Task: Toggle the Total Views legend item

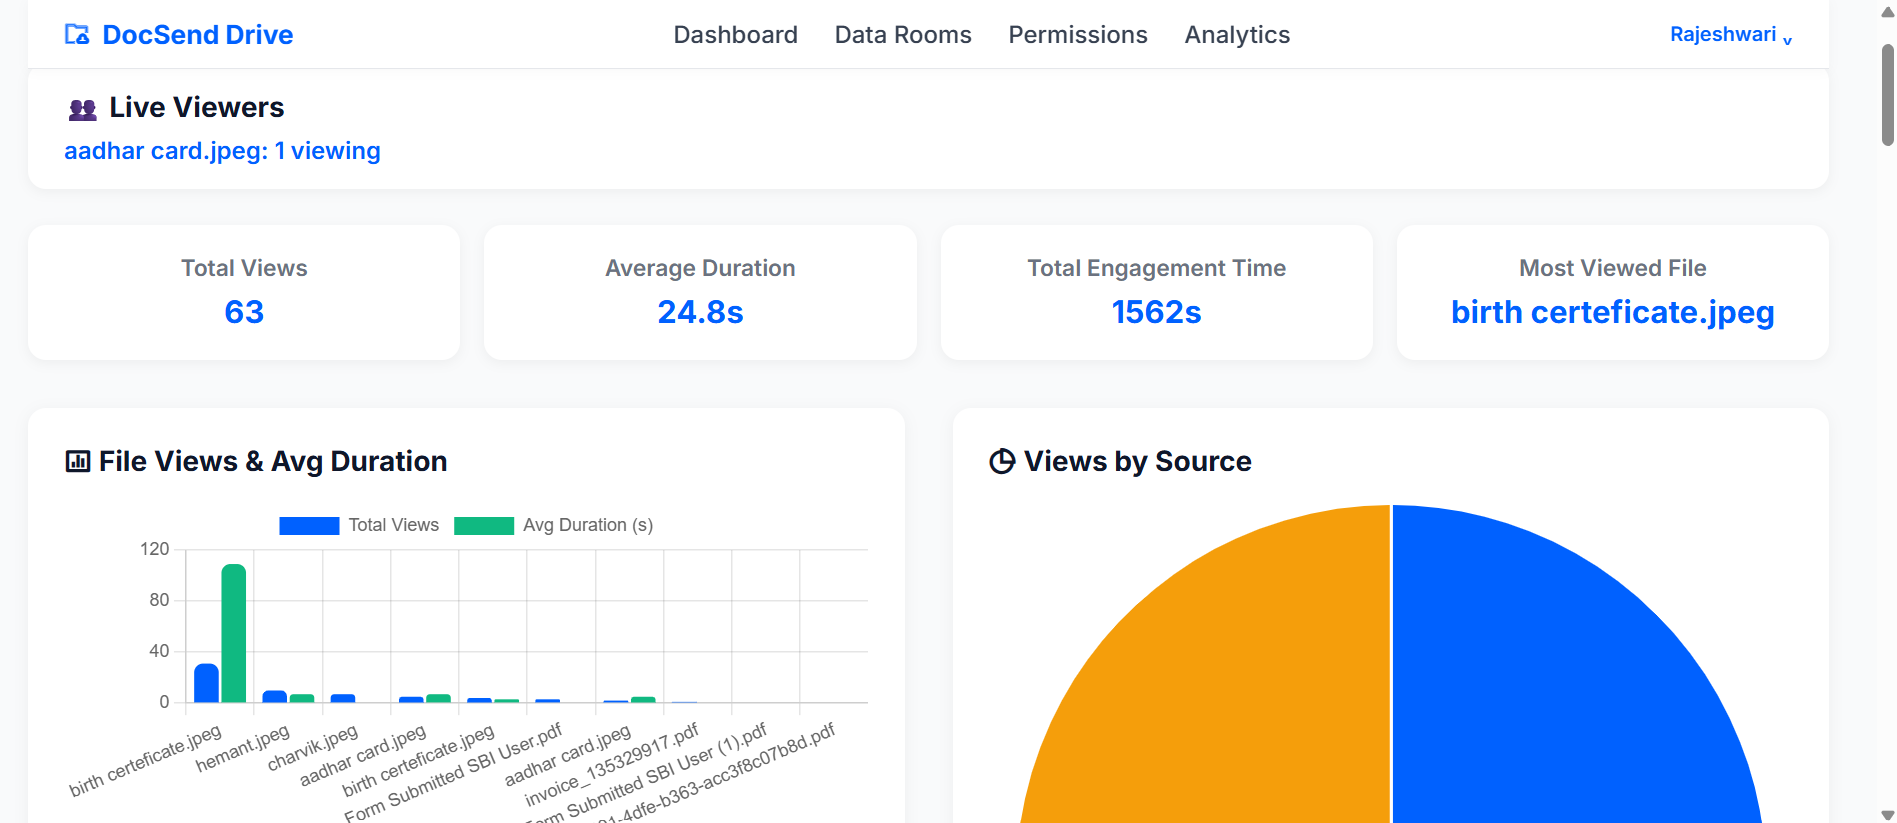Action: pyautogui.click(x=359, y=526)
